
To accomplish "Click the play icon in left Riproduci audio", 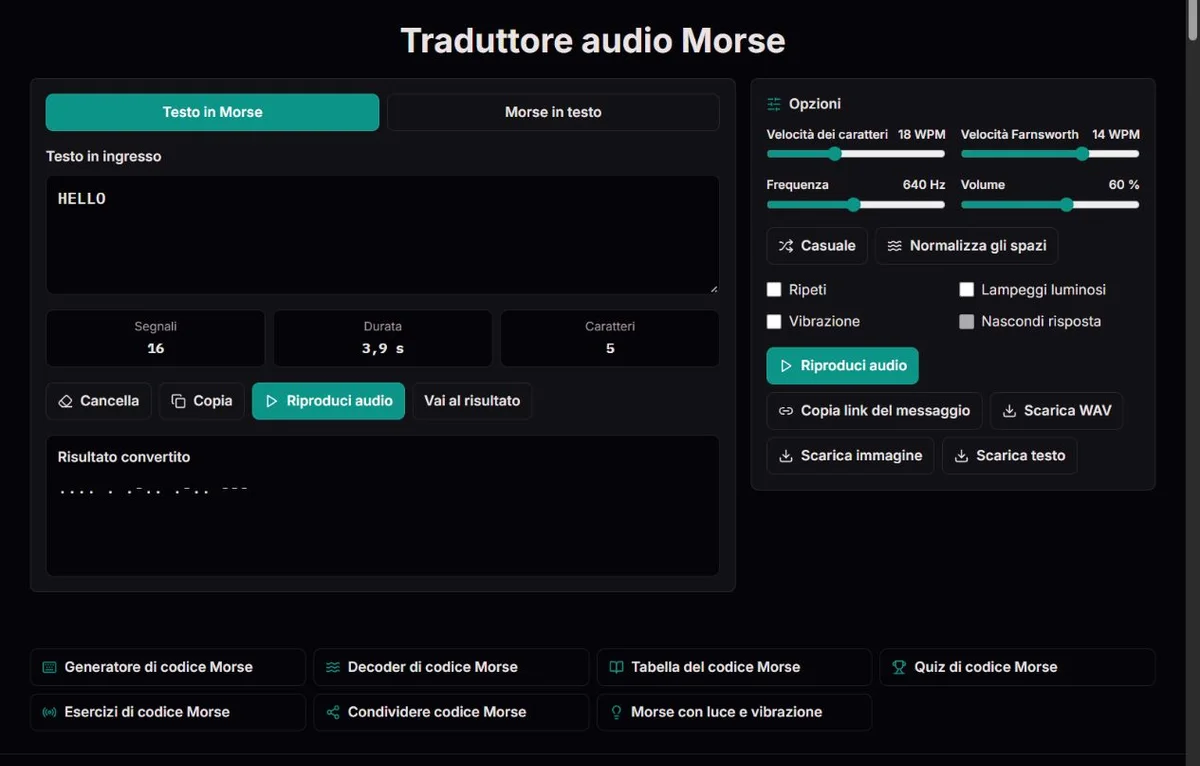I will [x=271, y=401].
